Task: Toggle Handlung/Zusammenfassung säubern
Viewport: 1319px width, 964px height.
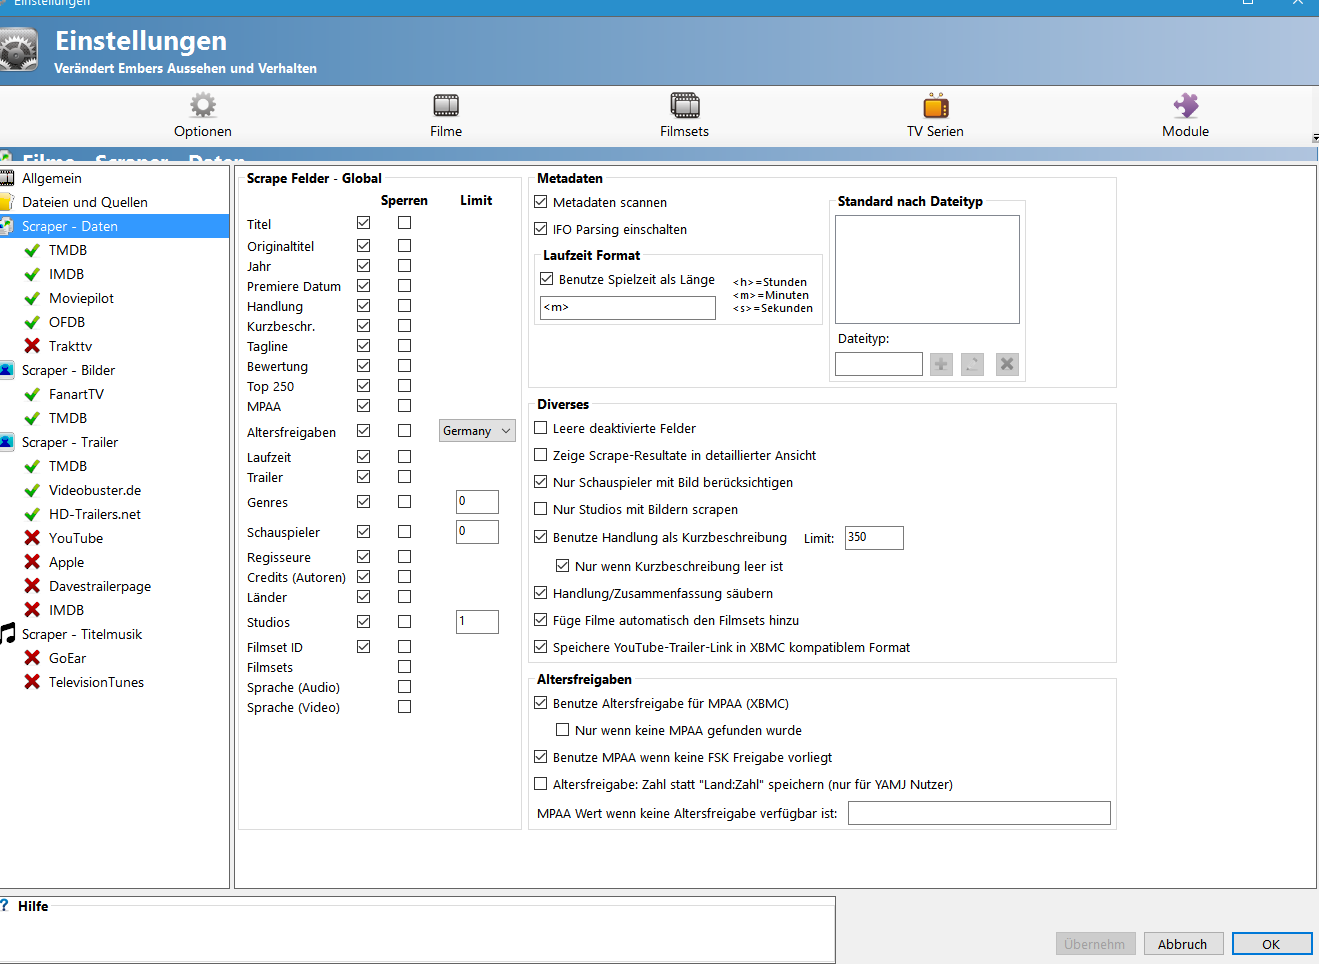Action: pos(541,593)
